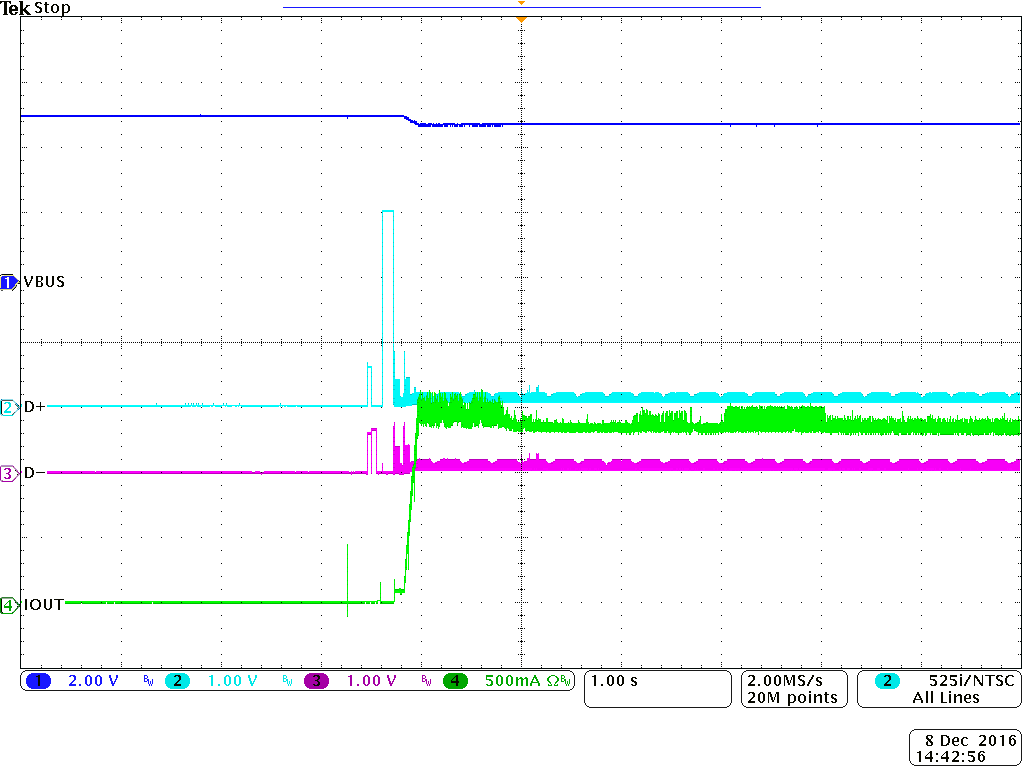Toggle bandwidth limit BW on channel 3
1024x768 pixels.
click(429, 683)
